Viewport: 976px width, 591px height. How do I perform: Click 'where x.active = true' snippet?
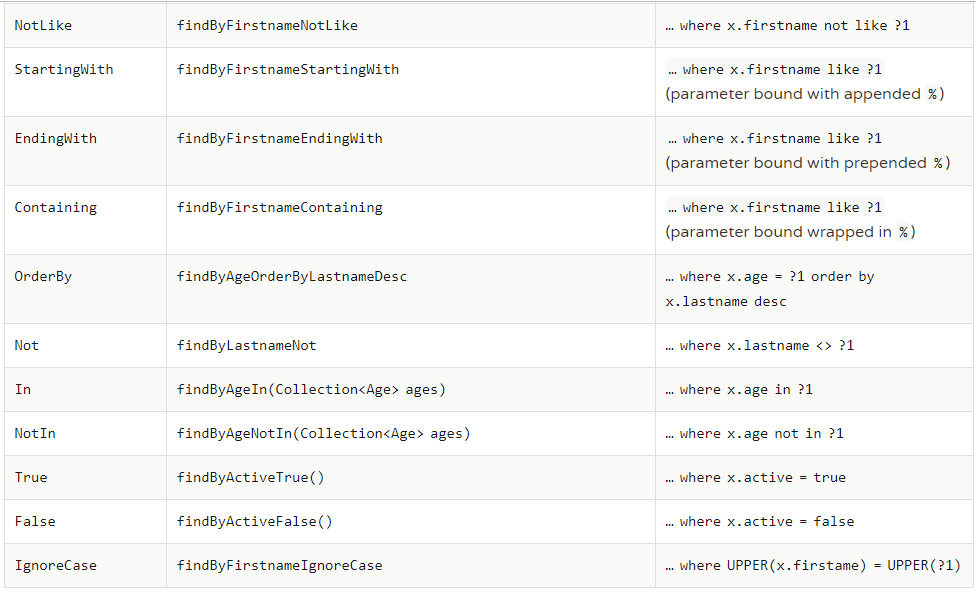[763, 478]
